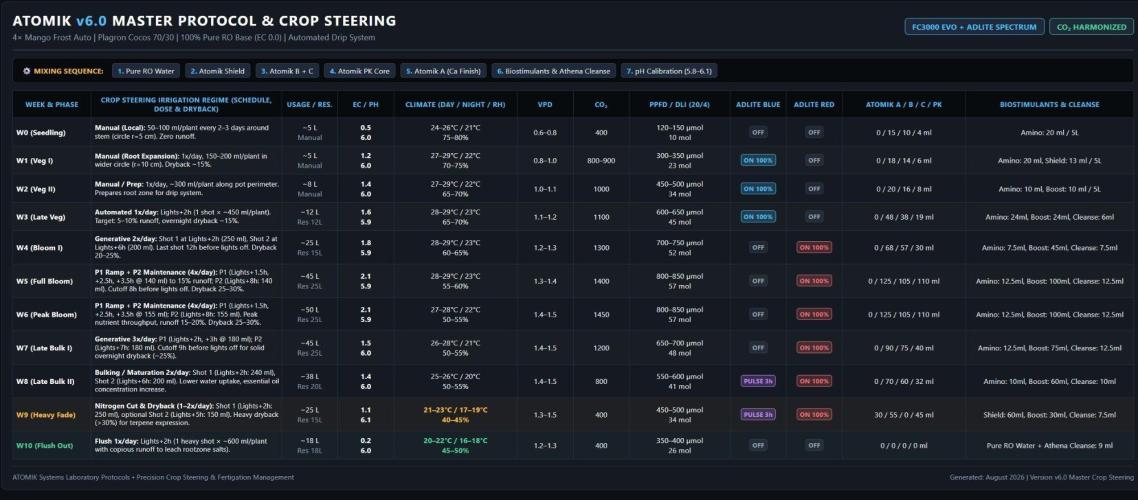Toggle W6 (Peak Bloom) Adlite Red ON 100%
1138x500 pixels.
(x=814, y=314)
